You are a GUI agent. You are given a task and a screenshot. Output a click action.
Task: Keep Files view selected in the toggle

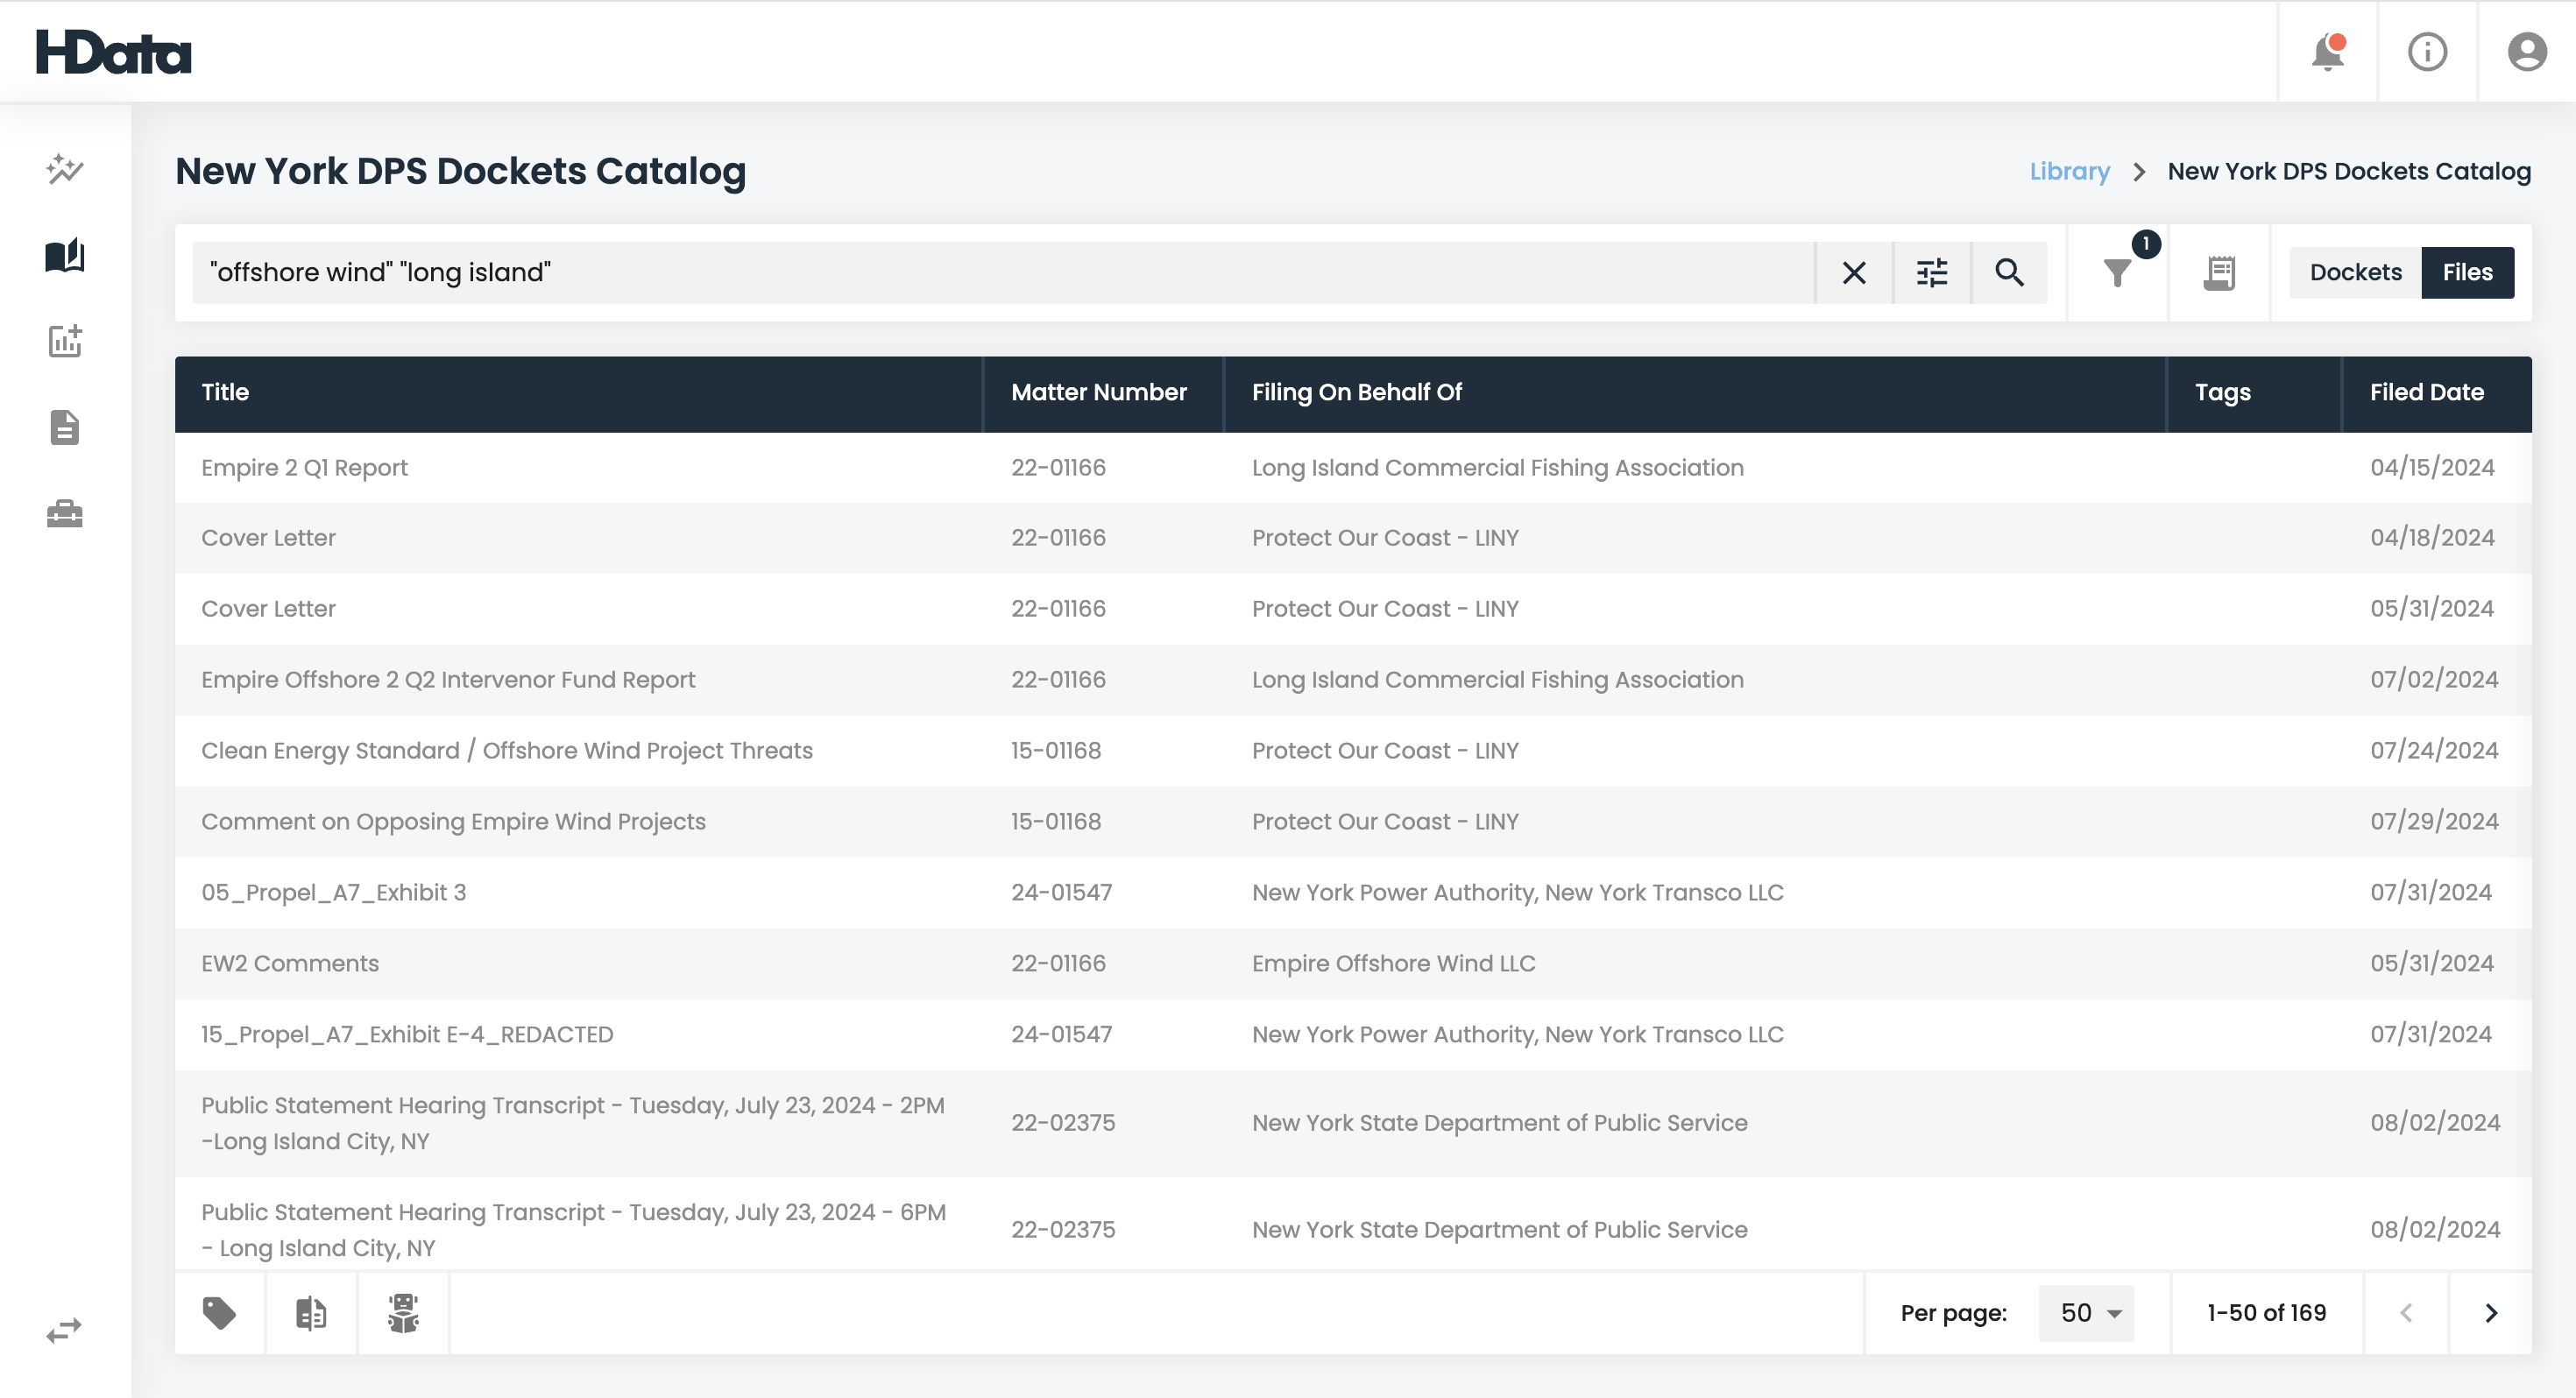point(2467,271)
